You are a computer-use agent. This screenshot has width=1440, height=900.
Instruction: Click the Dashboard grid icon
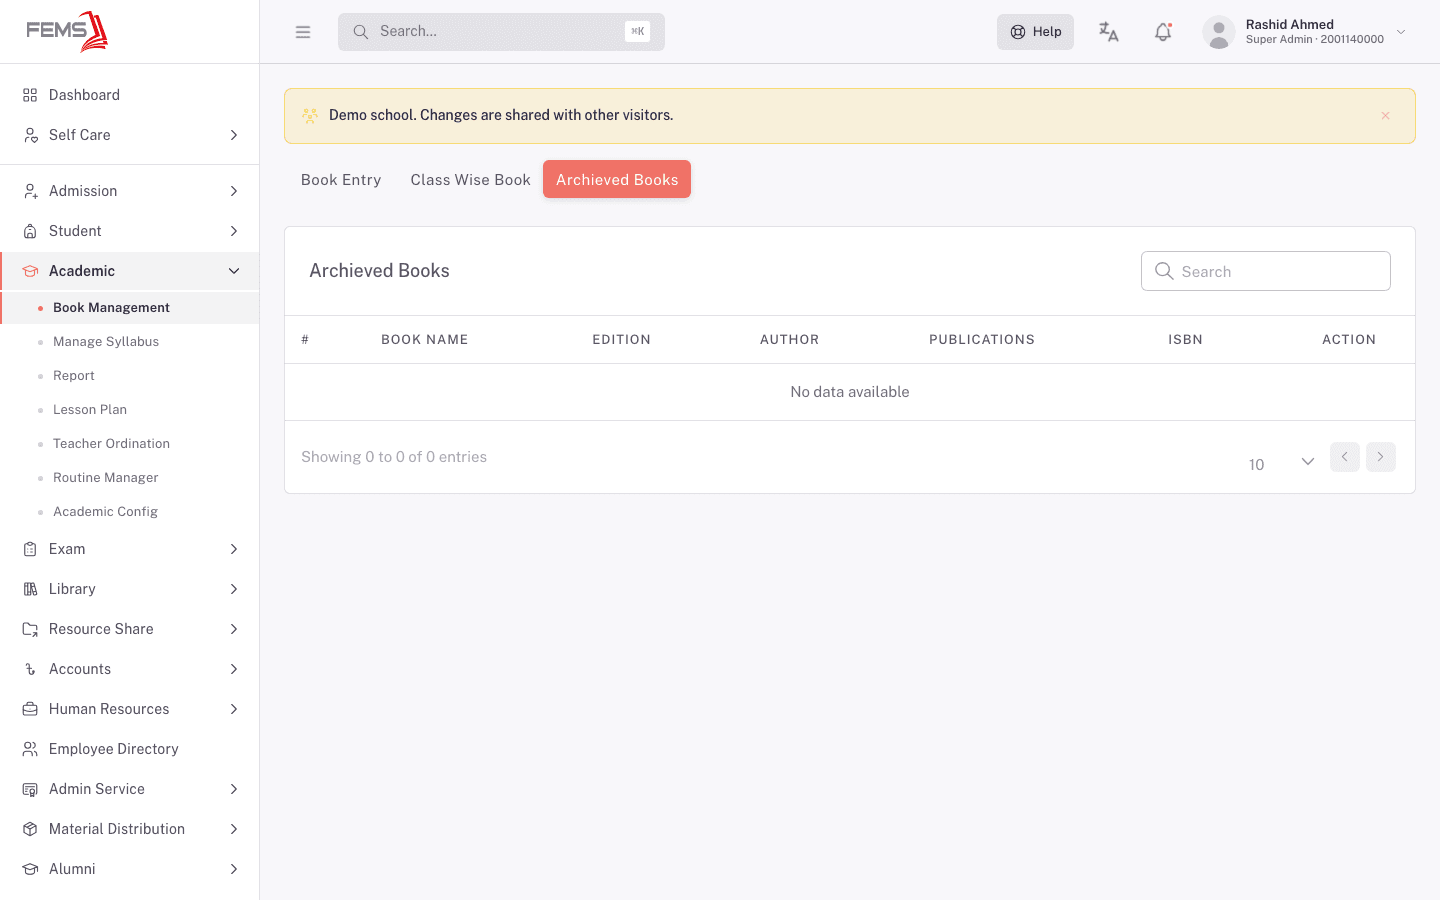pyautogui.click(x=30, y=95)
